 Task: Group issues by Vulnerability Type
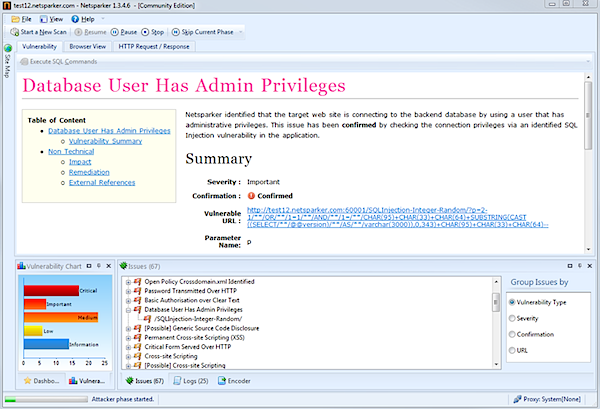[x=514, y=302]
